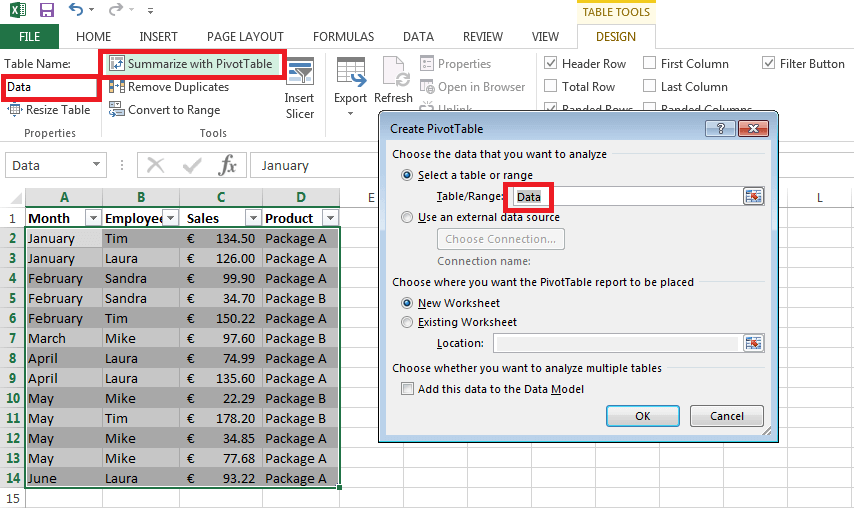Click the Excel application icon
Viewport: 854px width, 508px height.
point(17,10)
